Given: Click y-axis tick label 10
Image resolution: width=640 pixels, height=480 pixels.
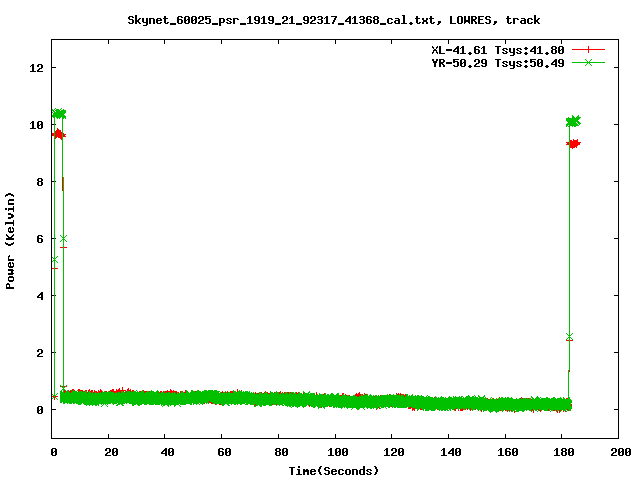Looking at the screenshot, I should click(x=36, y=125).
